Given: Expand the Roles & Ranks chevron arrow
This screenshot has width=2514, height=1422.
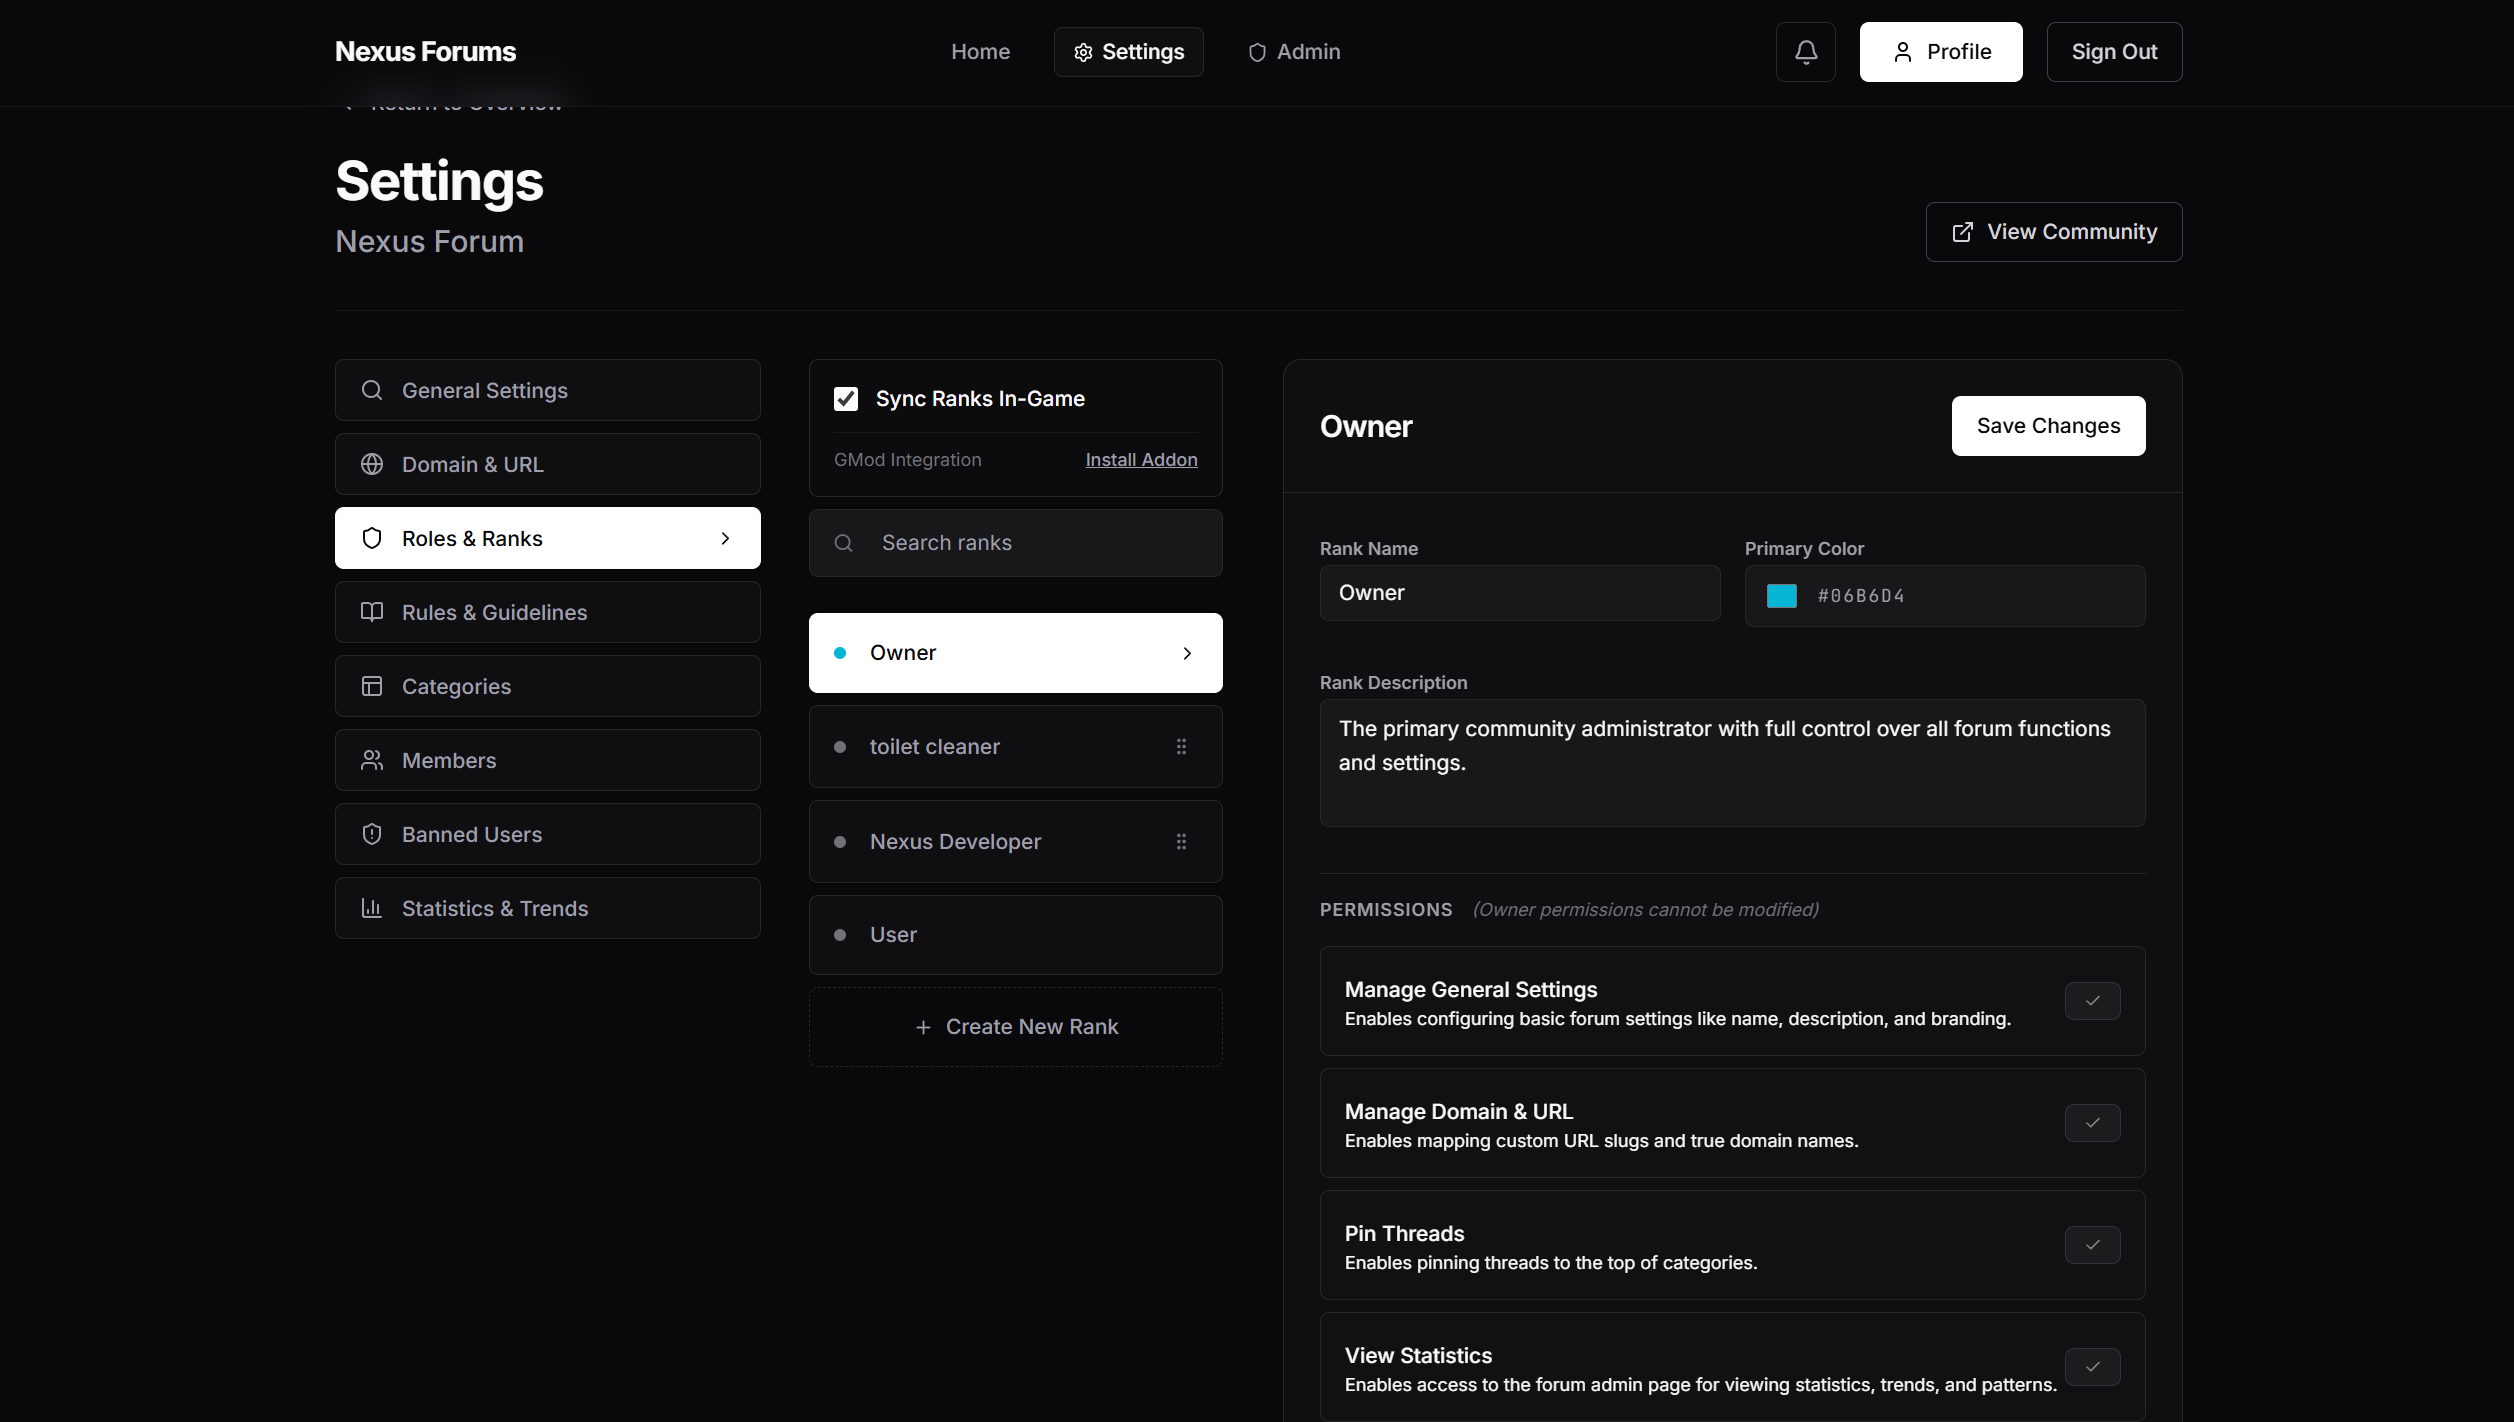Looking at the screenshot, I should click(725, 538).
